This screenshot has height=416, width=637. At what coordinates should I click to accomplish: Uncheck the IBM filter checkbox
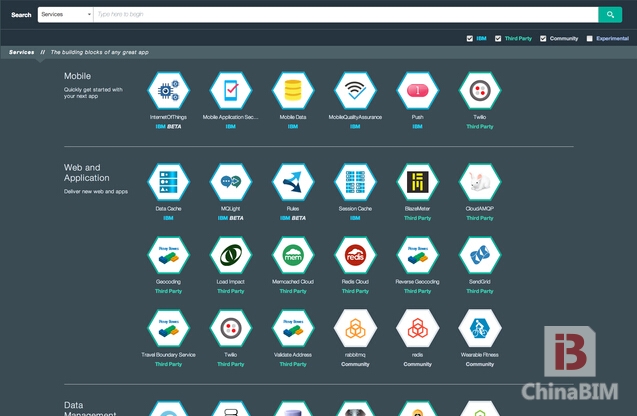(x=470, y=39)
